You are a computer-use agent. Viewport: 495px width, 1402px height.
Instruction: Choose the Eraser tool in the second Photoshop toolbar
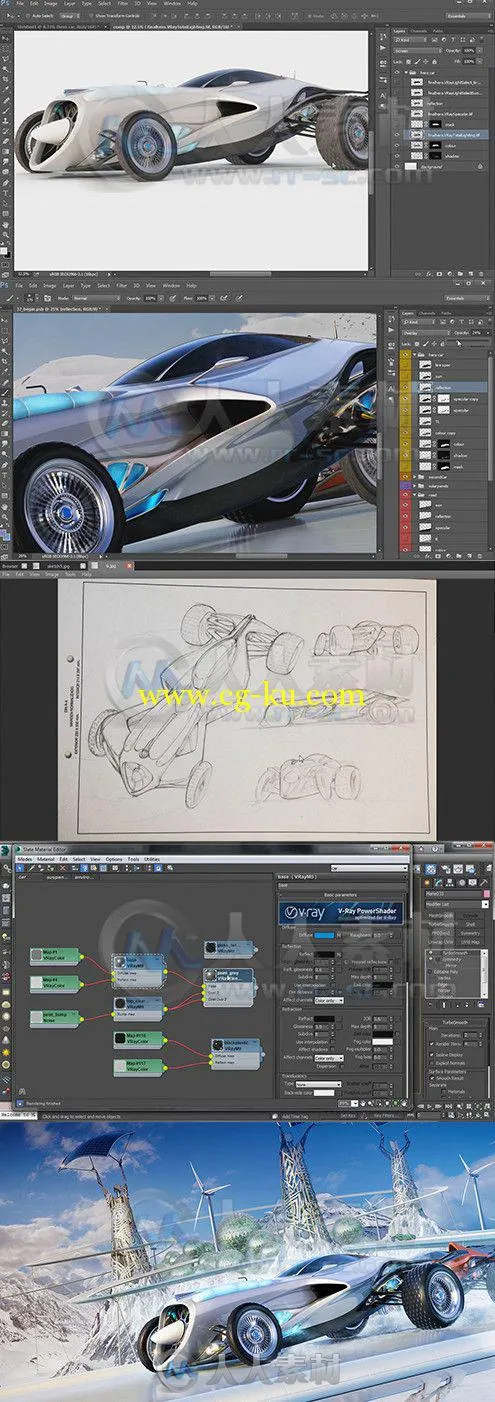coord(5,423)
